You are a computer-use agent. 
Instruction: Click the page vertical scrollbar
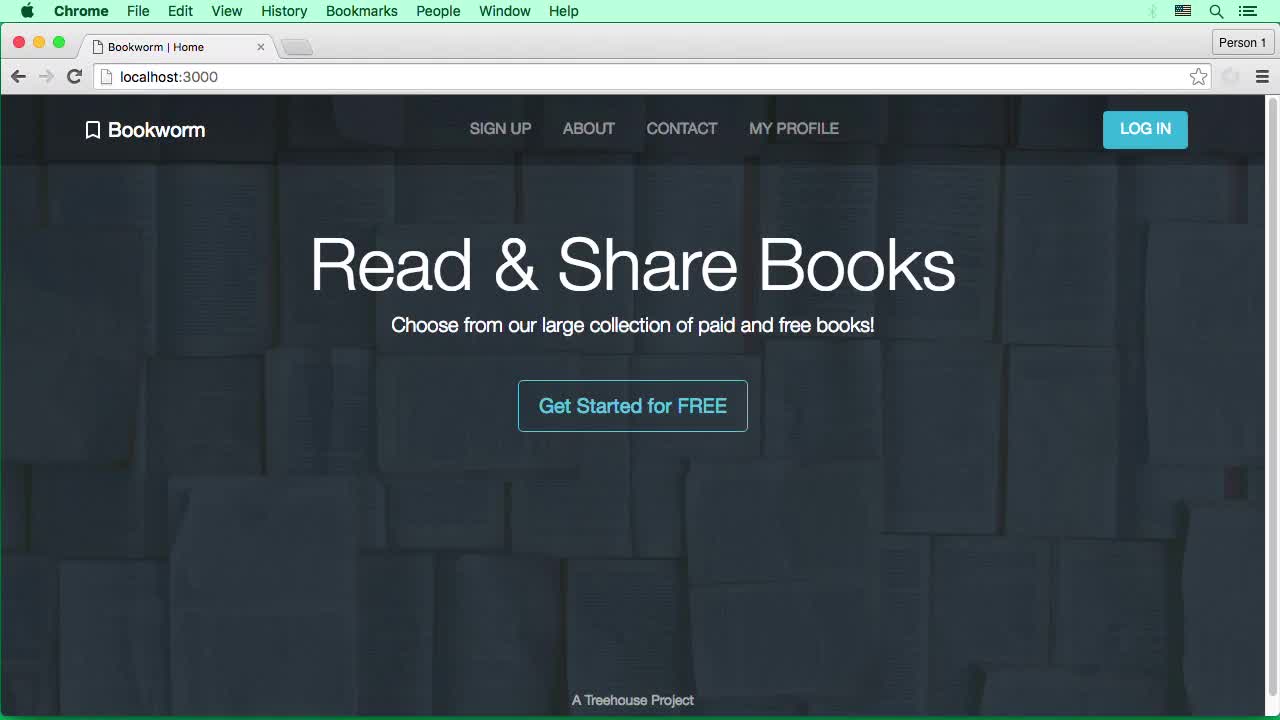pyautogui.click(x=1273, y=395)
